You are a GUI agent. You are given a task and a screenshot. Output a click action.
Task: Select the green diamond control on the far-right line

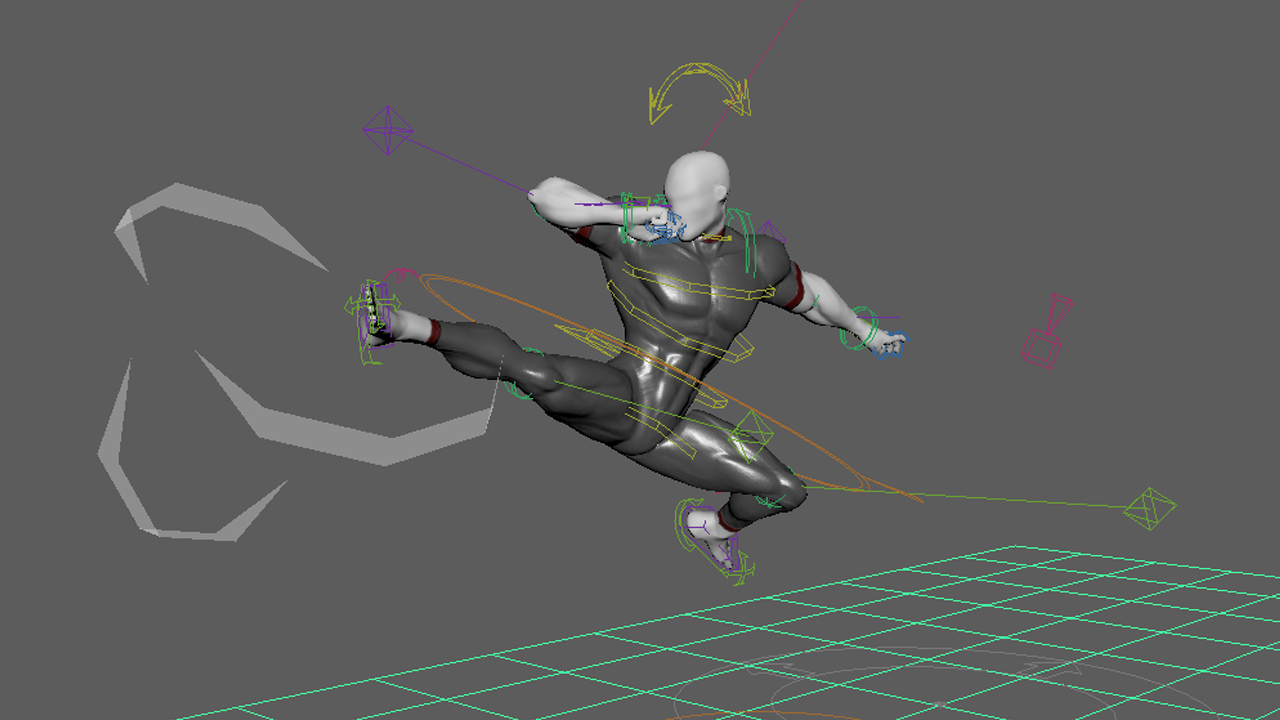[x=1148, y=508]
